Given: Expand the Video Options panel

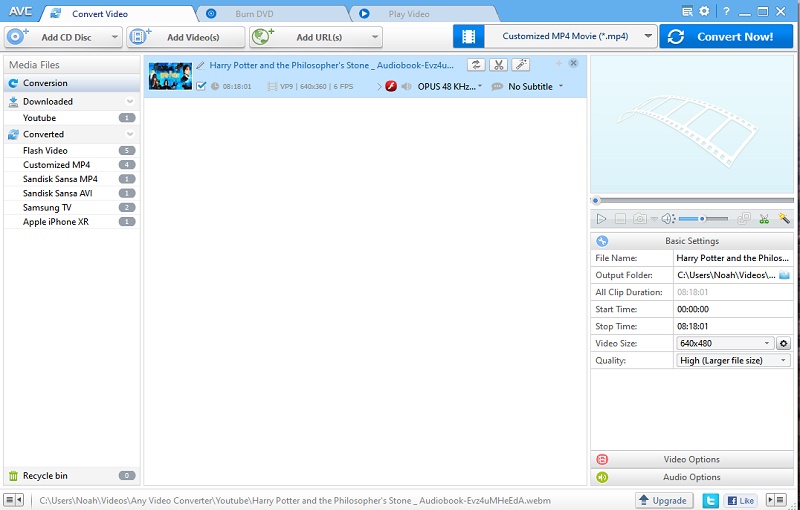Looking at the screenshot, I should [692, 460].
